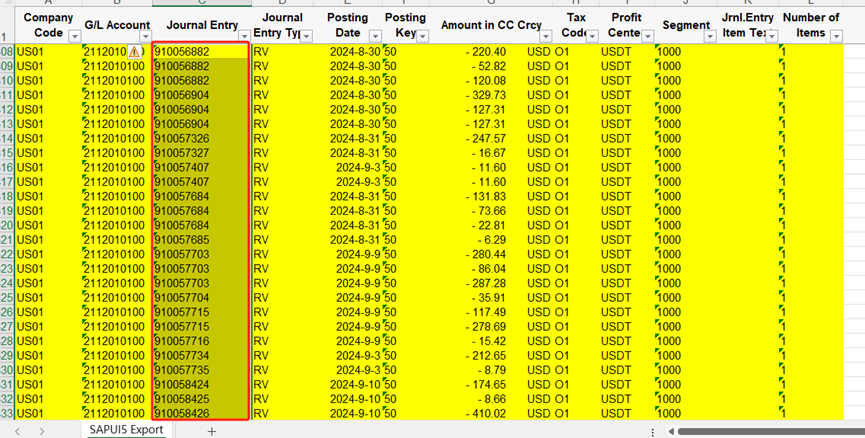
Task: Expand the Journal Entry column filter
Action: tap(243, 36)
